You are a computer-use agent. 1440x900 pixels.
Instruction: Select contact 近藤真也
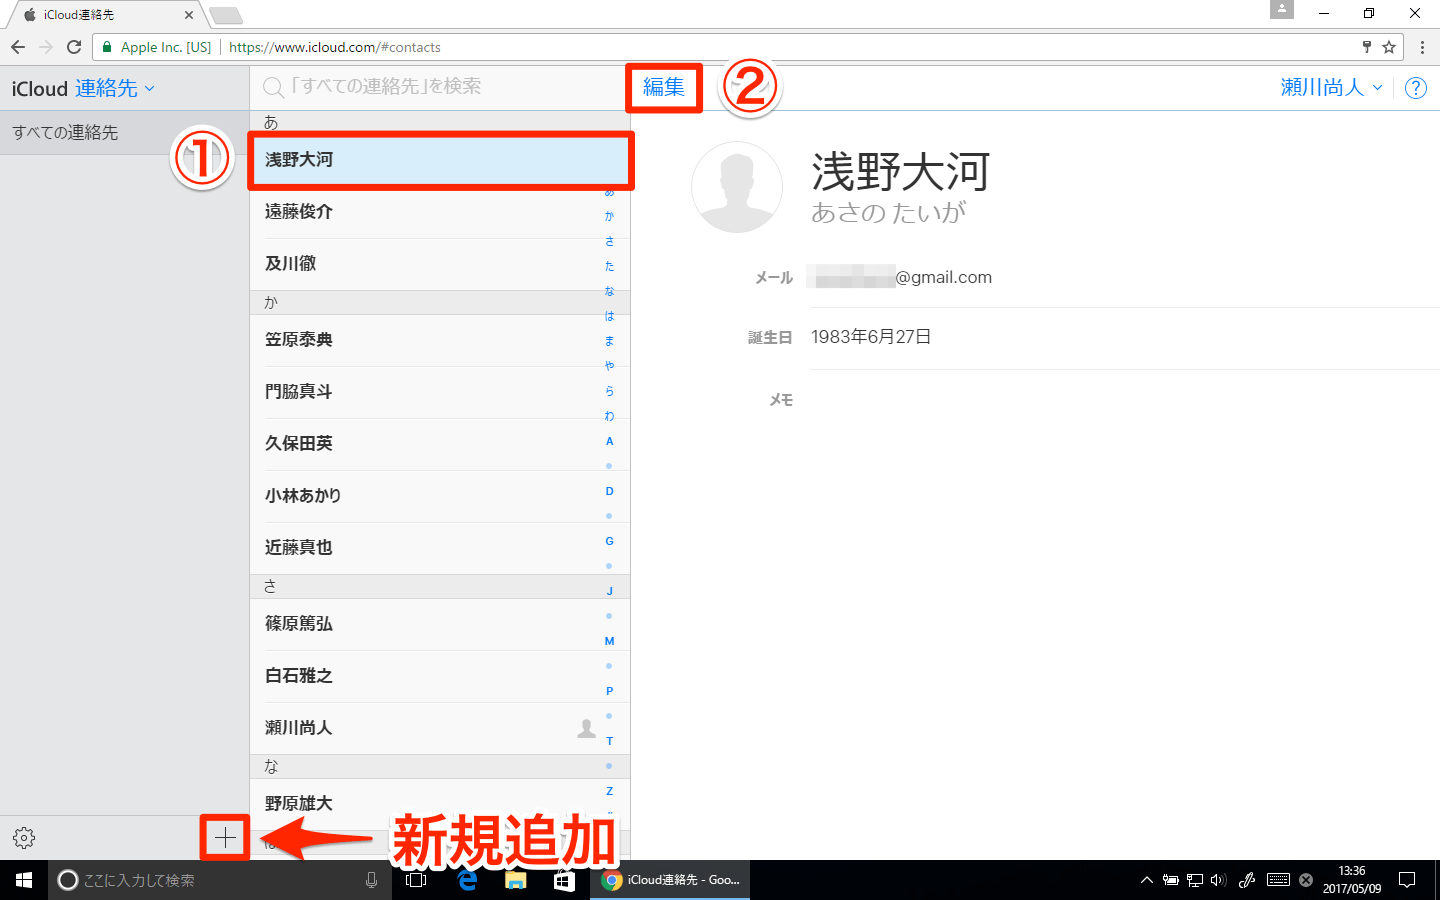point(440,548)
